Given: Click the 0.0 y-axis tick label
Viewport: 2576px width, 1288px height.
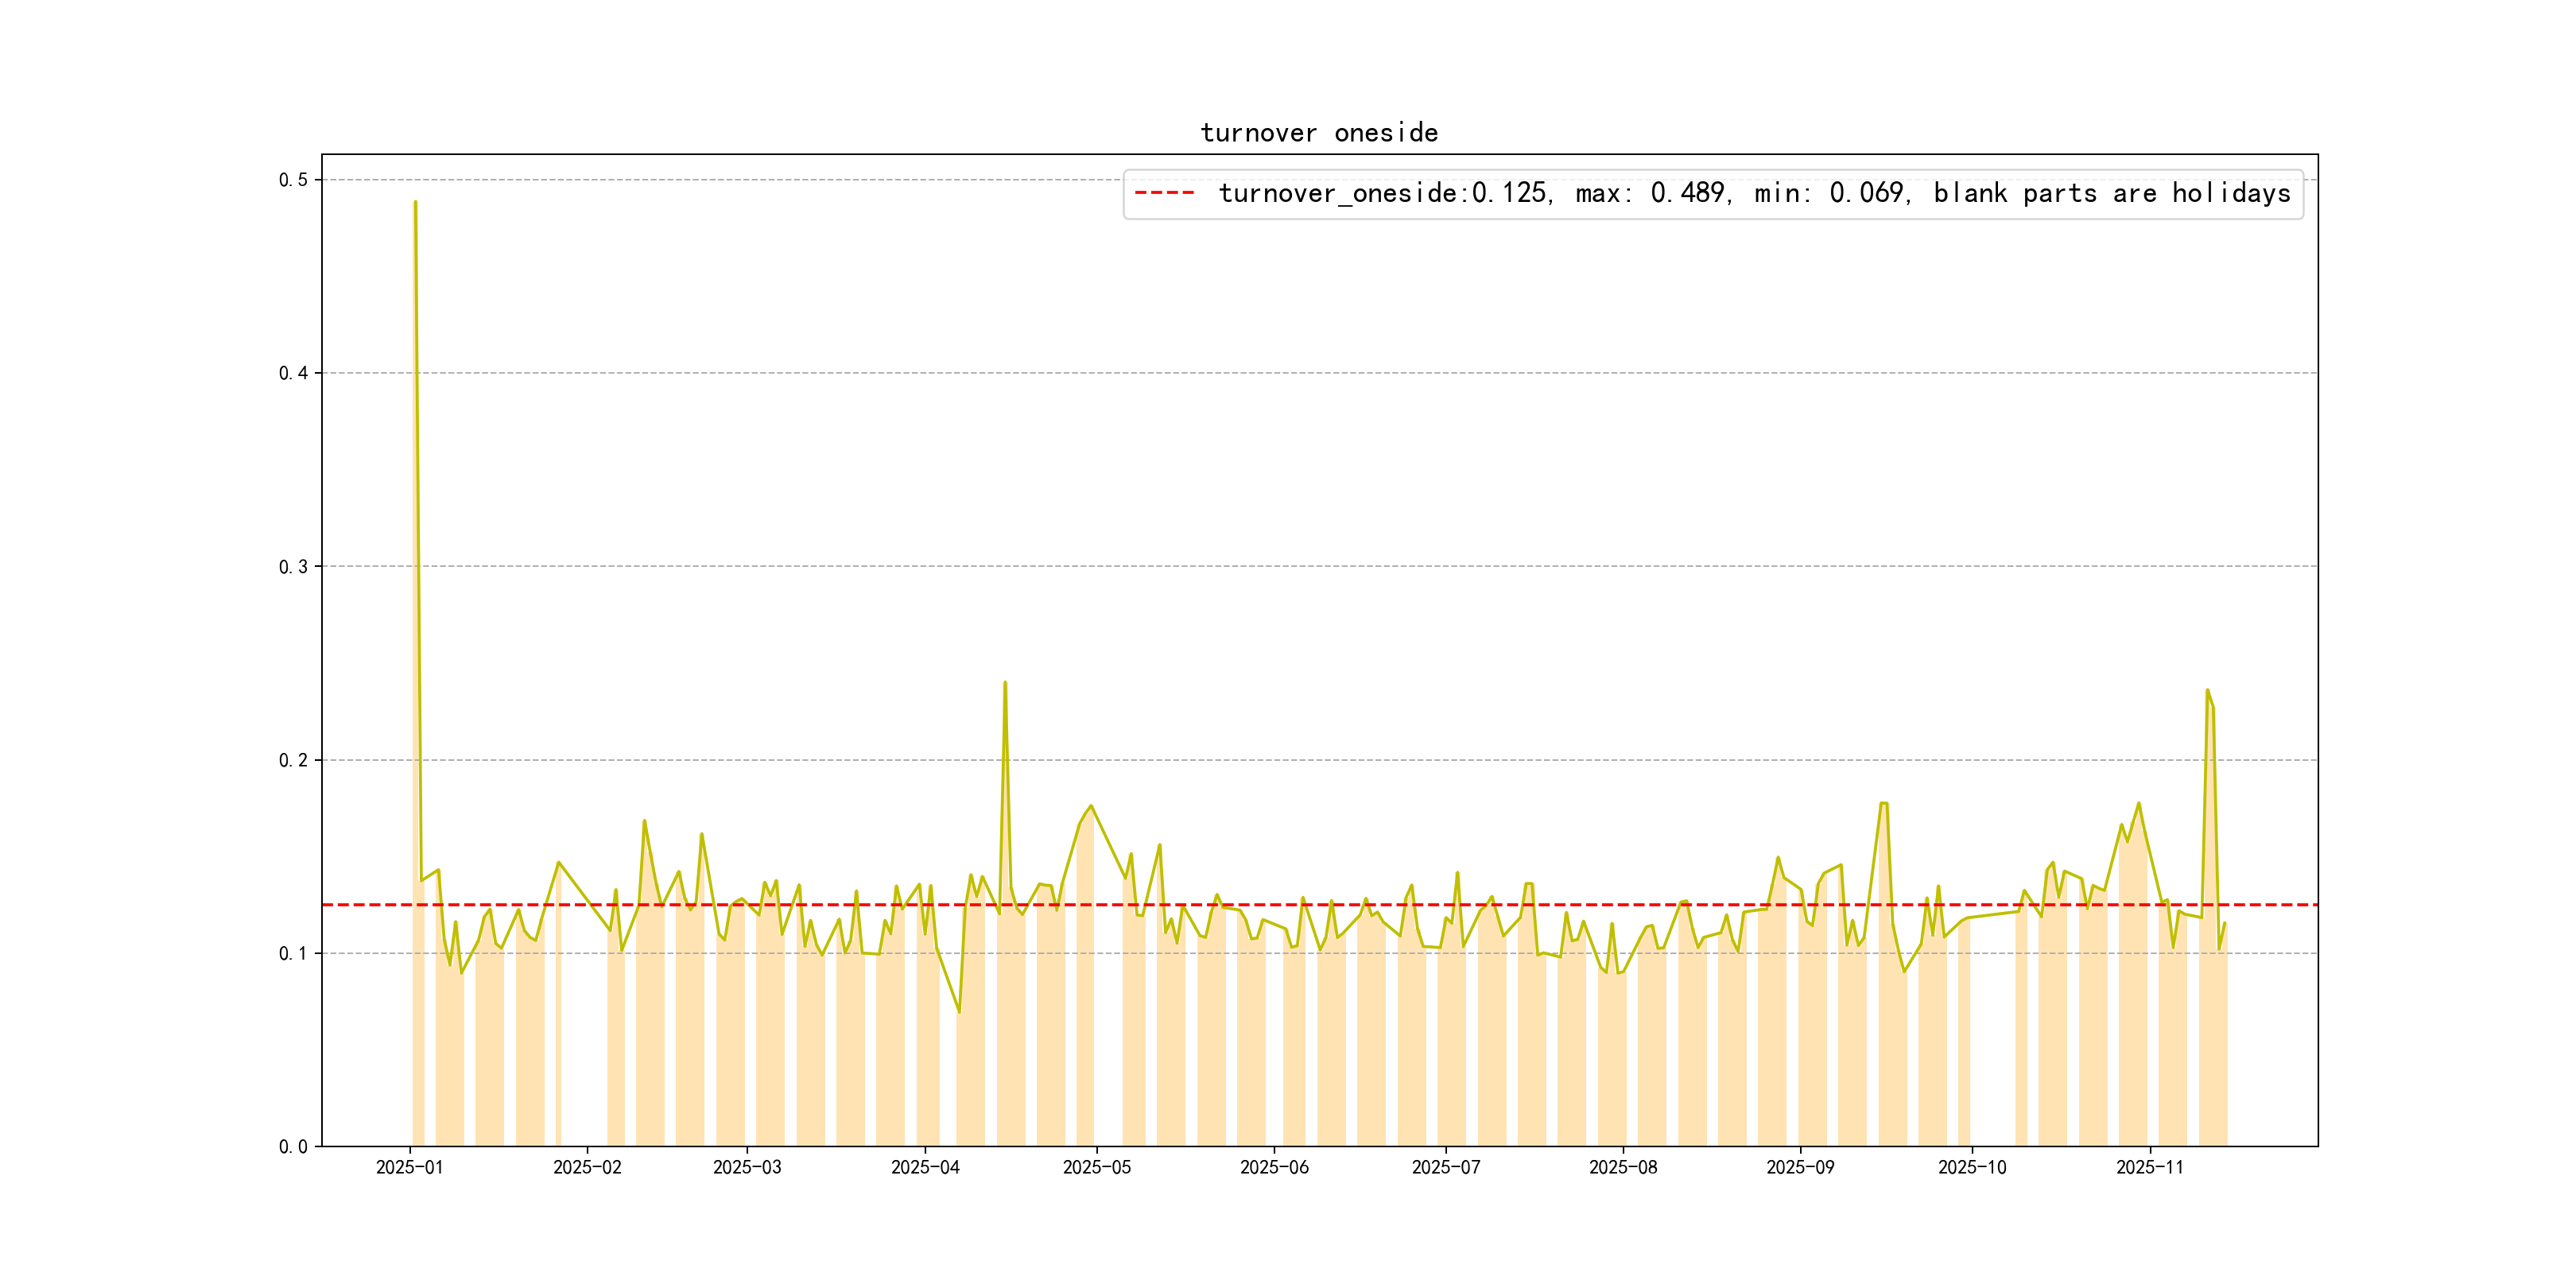Looking at the screenshot, I should click(293, 1147).
